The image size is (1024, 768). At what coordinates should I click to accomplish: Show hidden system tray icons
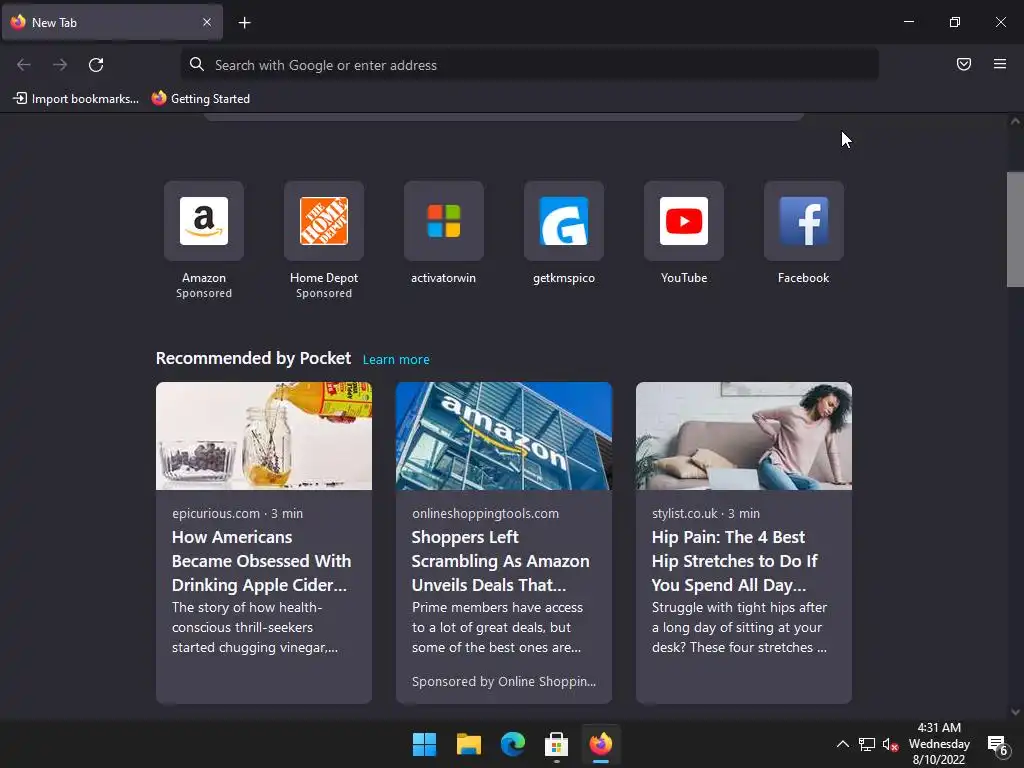842,744
